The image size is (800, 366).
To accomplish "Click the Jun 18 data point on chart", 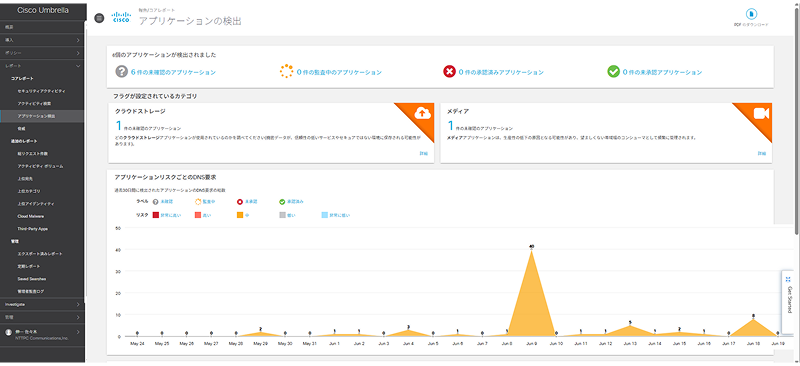I will click(x=753, y=319).
